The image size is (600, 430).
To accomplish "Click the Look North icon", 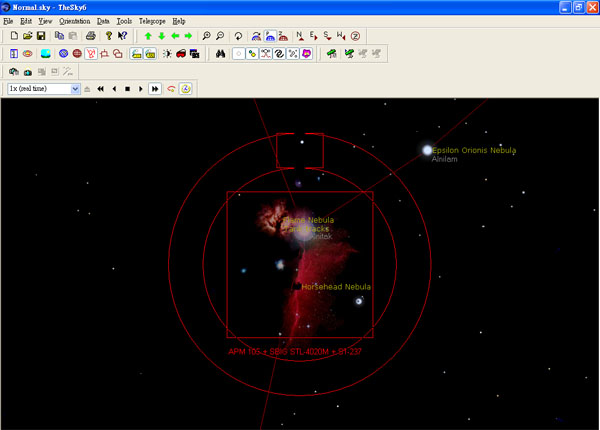I will tap(300, 36).
